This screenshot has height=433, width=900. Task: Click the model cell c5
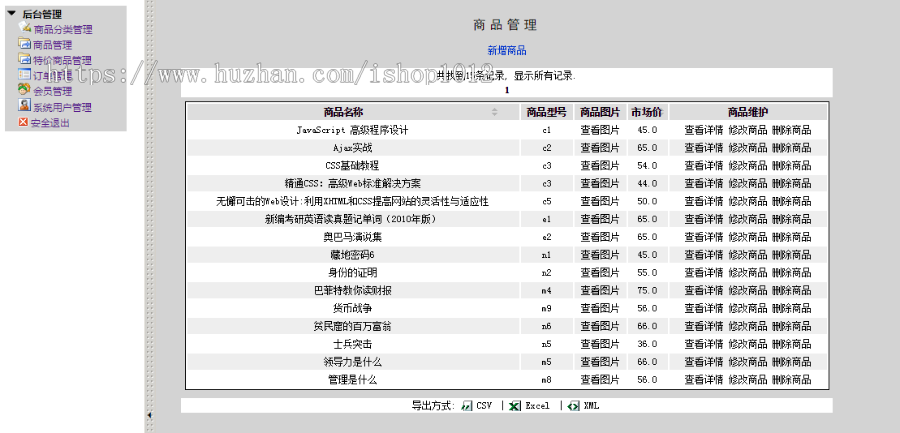546,202
